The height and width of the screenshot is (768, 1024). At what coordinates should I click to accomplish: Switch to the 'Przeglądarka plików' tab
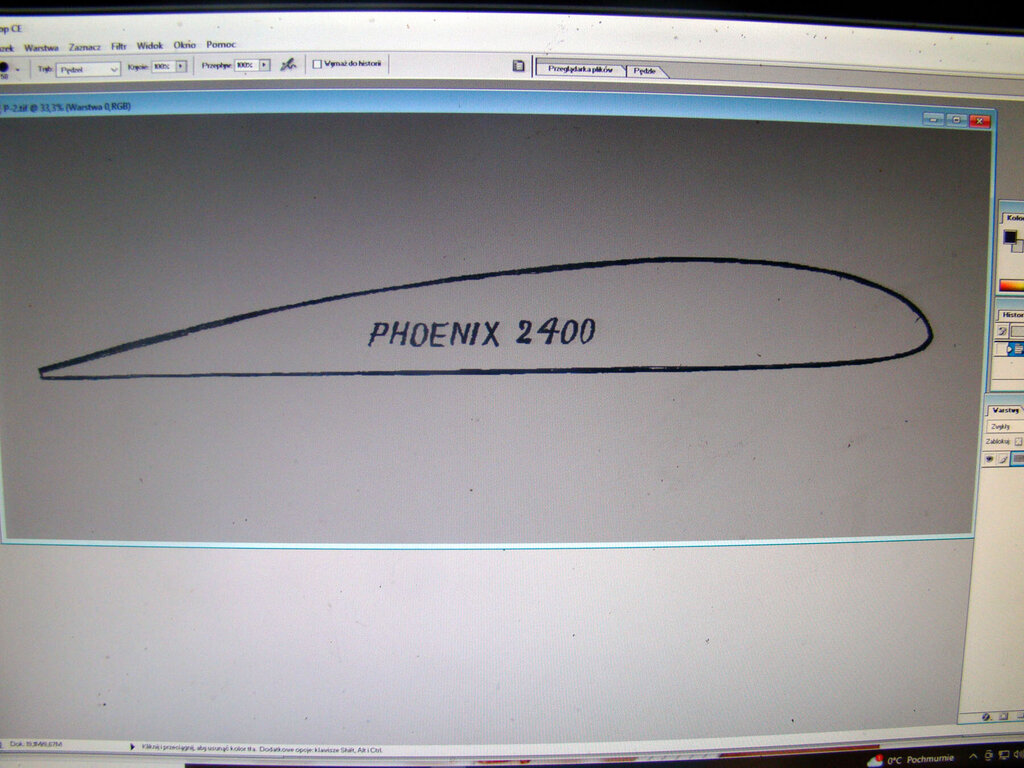point(581,70)
